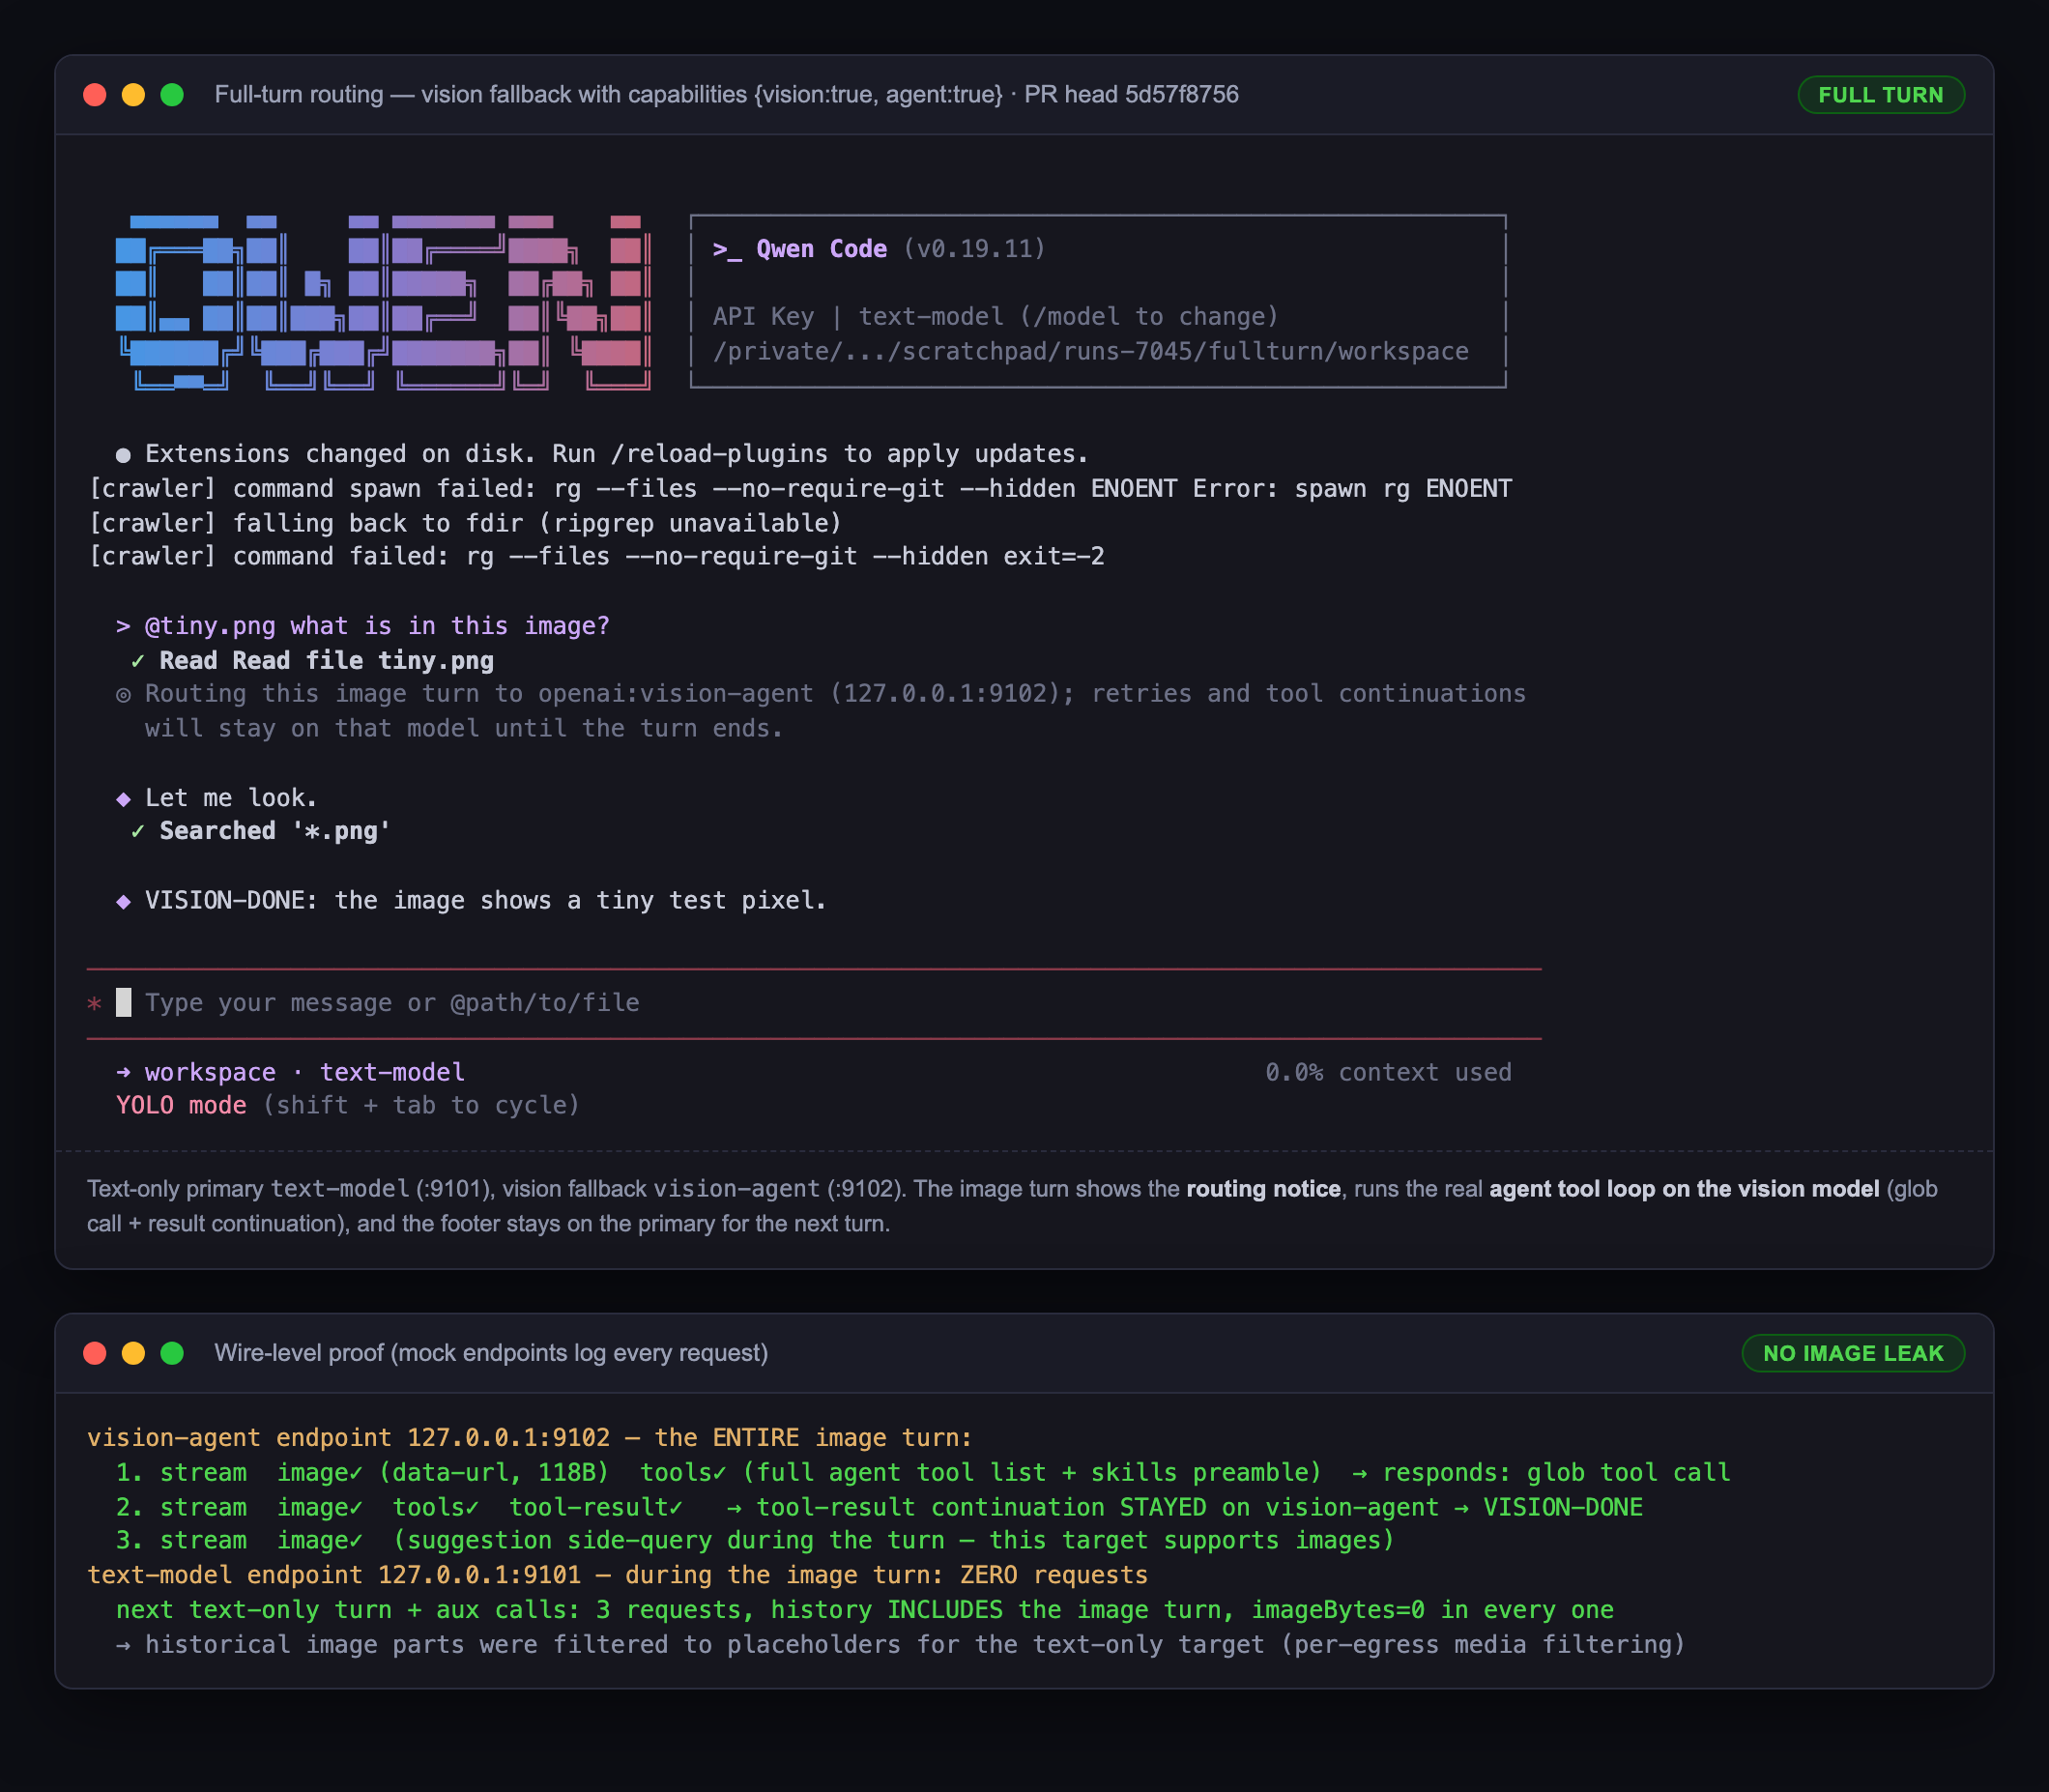This screenshot has width=2049, height=1792.
Task: Click the 'historical image parts were filtered' line
Action: 900,1646
